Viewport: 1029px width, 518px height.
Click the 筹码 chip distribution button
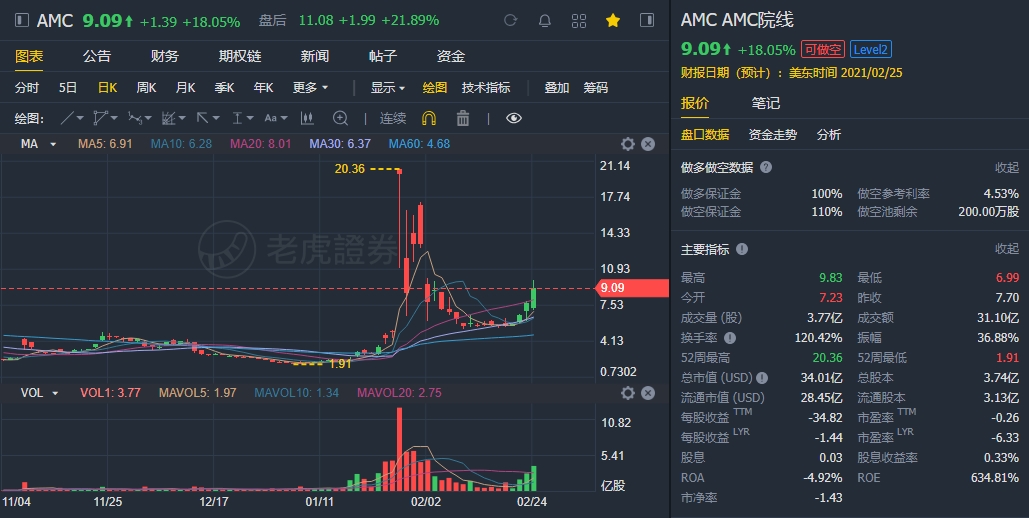point(596,87)
